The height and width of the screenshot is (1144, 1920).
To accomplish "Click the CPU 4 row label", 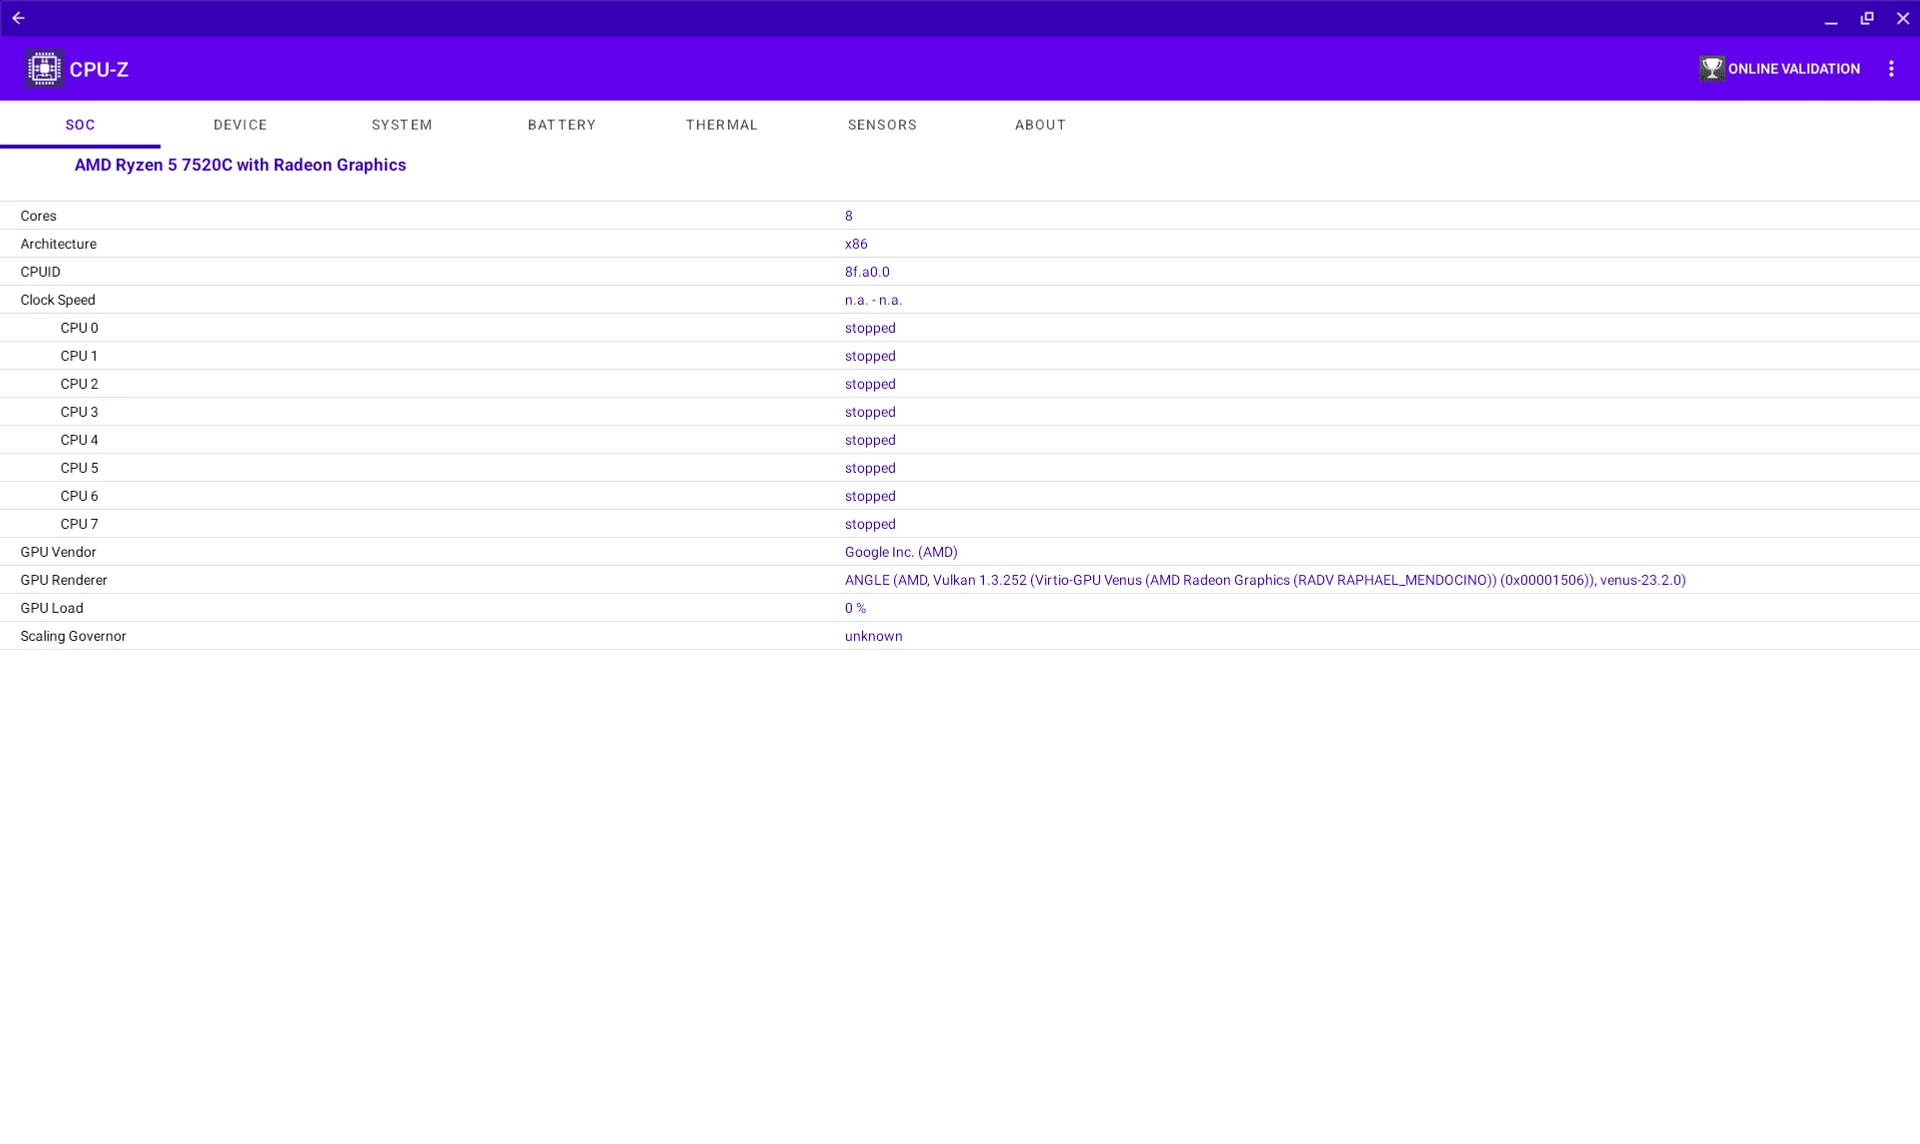I will coord(79,440).
